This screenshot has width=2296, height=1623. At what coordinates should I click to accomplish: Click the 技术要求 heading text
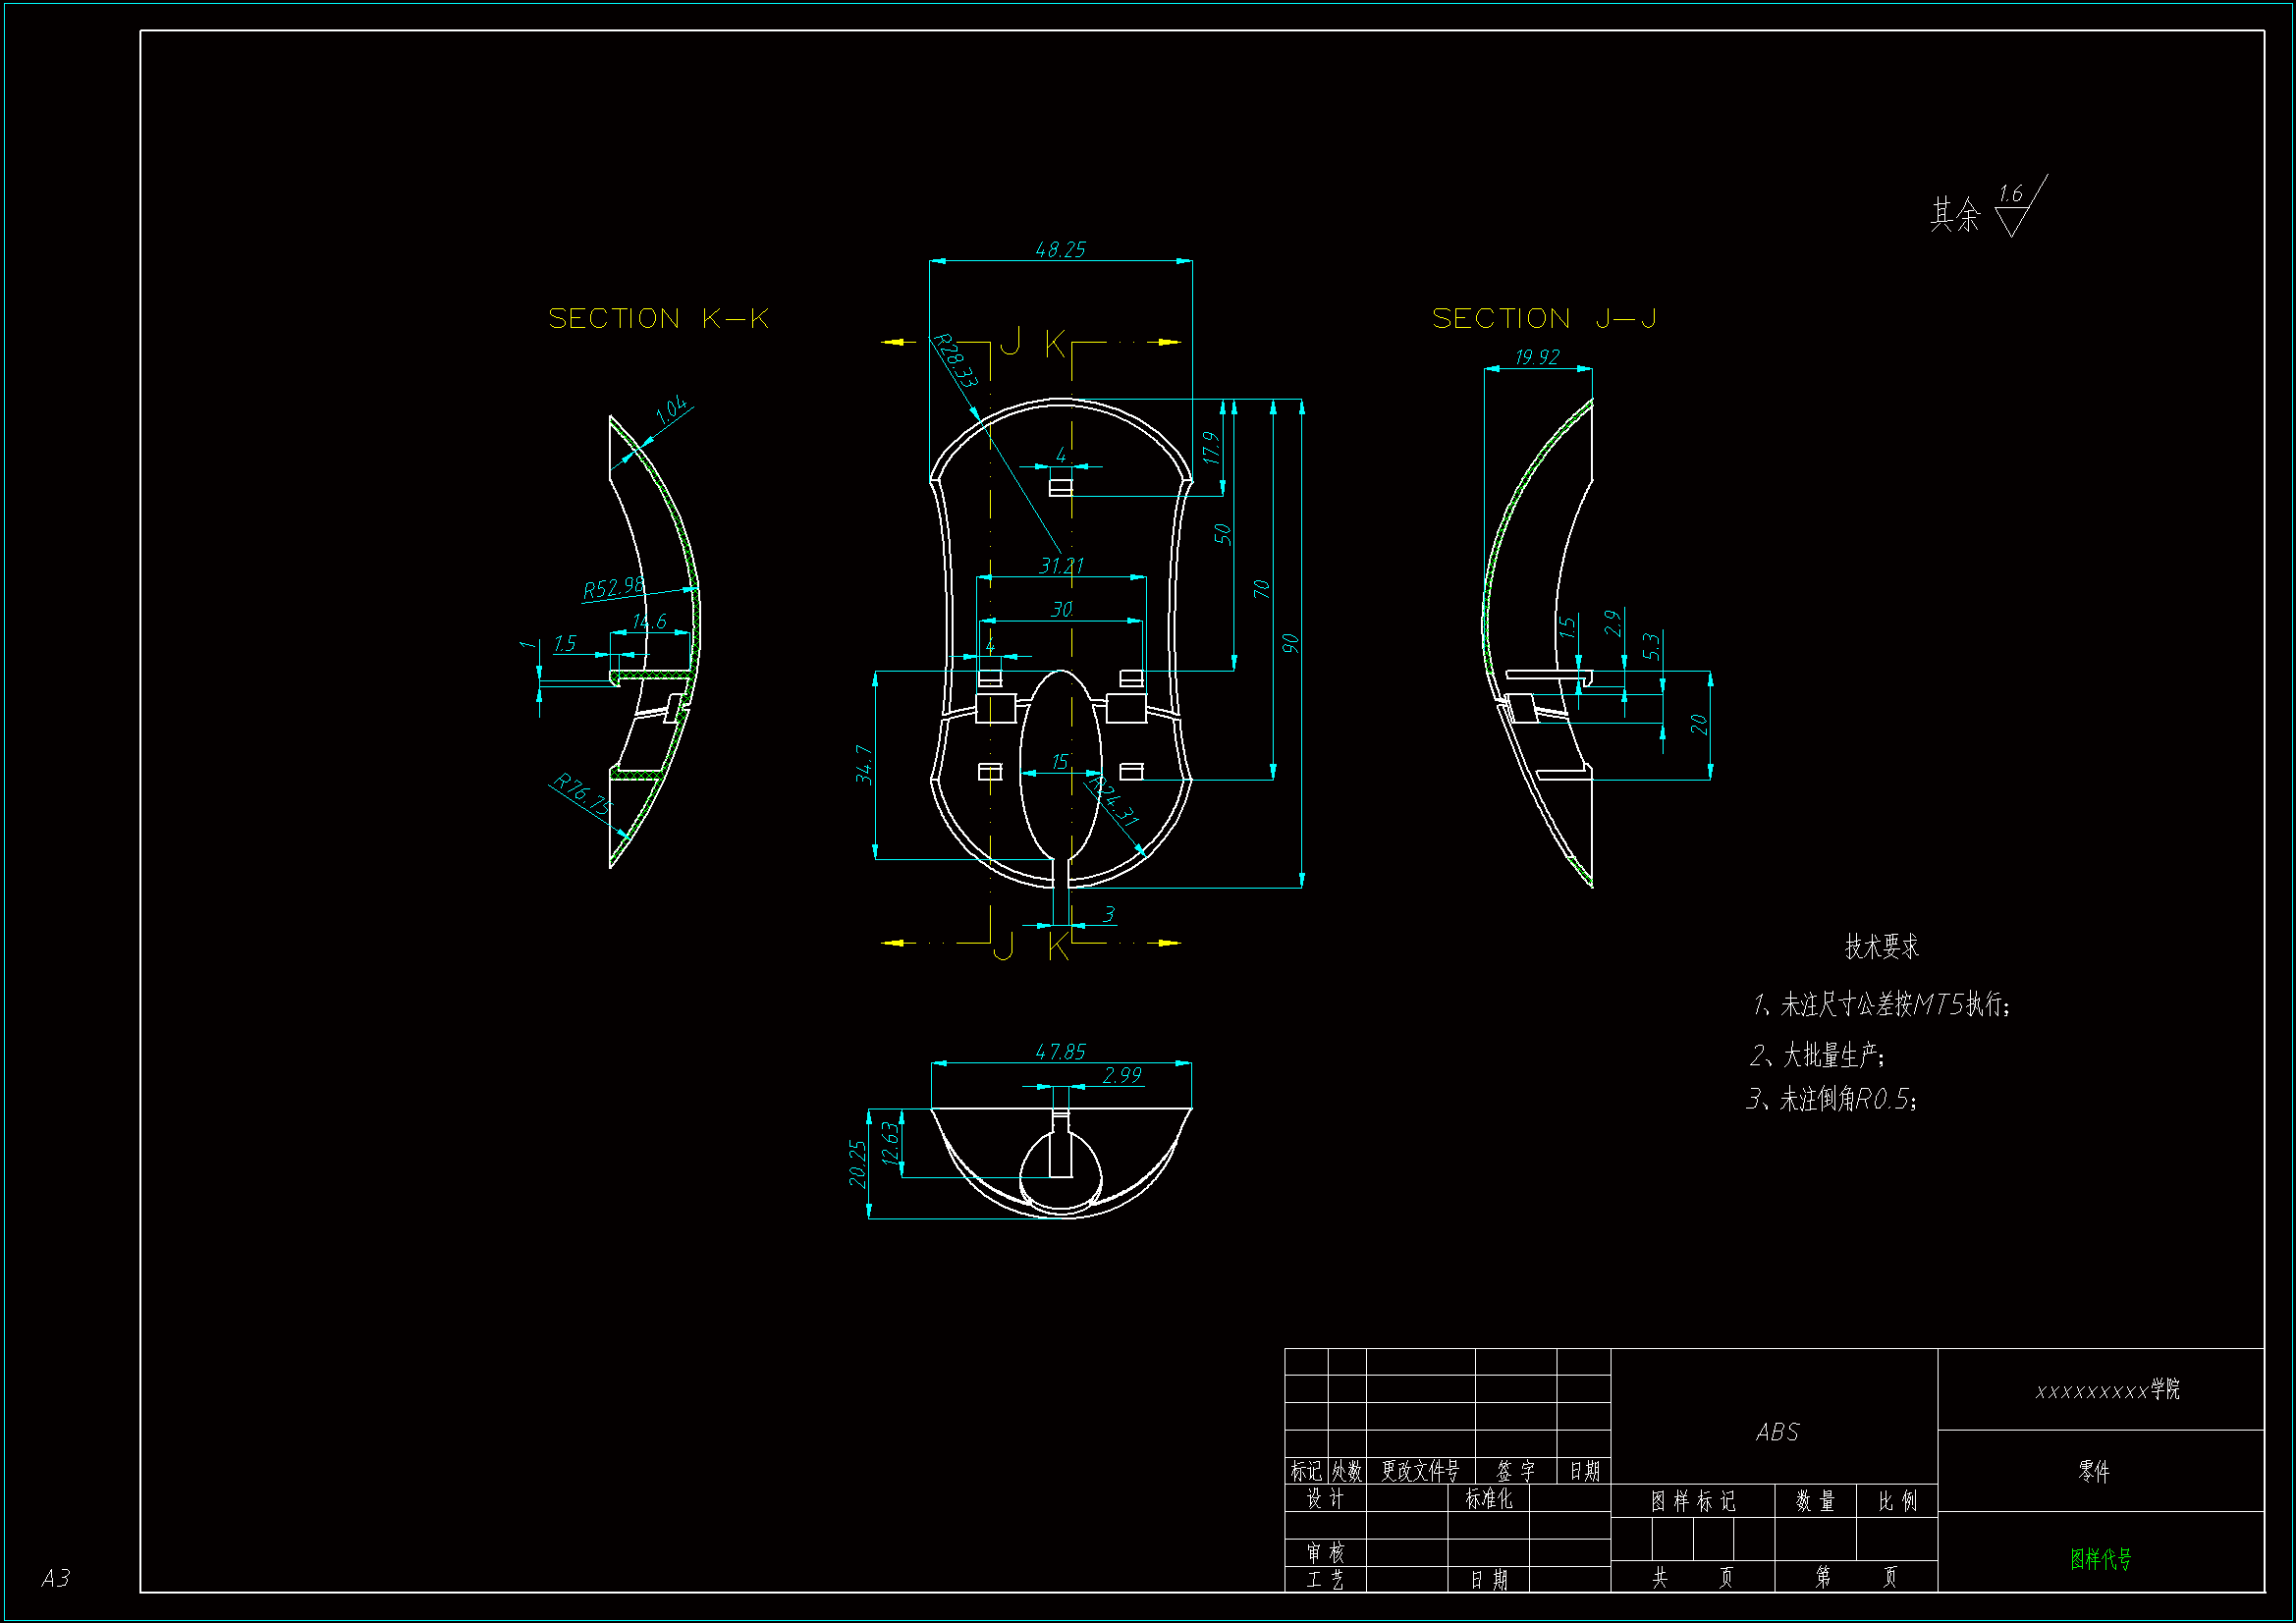tap(1881, 947)
